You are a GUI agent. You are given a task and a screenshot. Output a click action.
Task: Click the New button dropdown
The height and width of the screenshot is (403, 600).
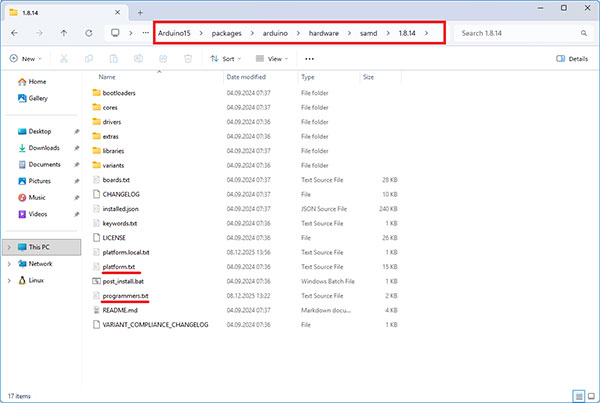(x=27, y=59)
